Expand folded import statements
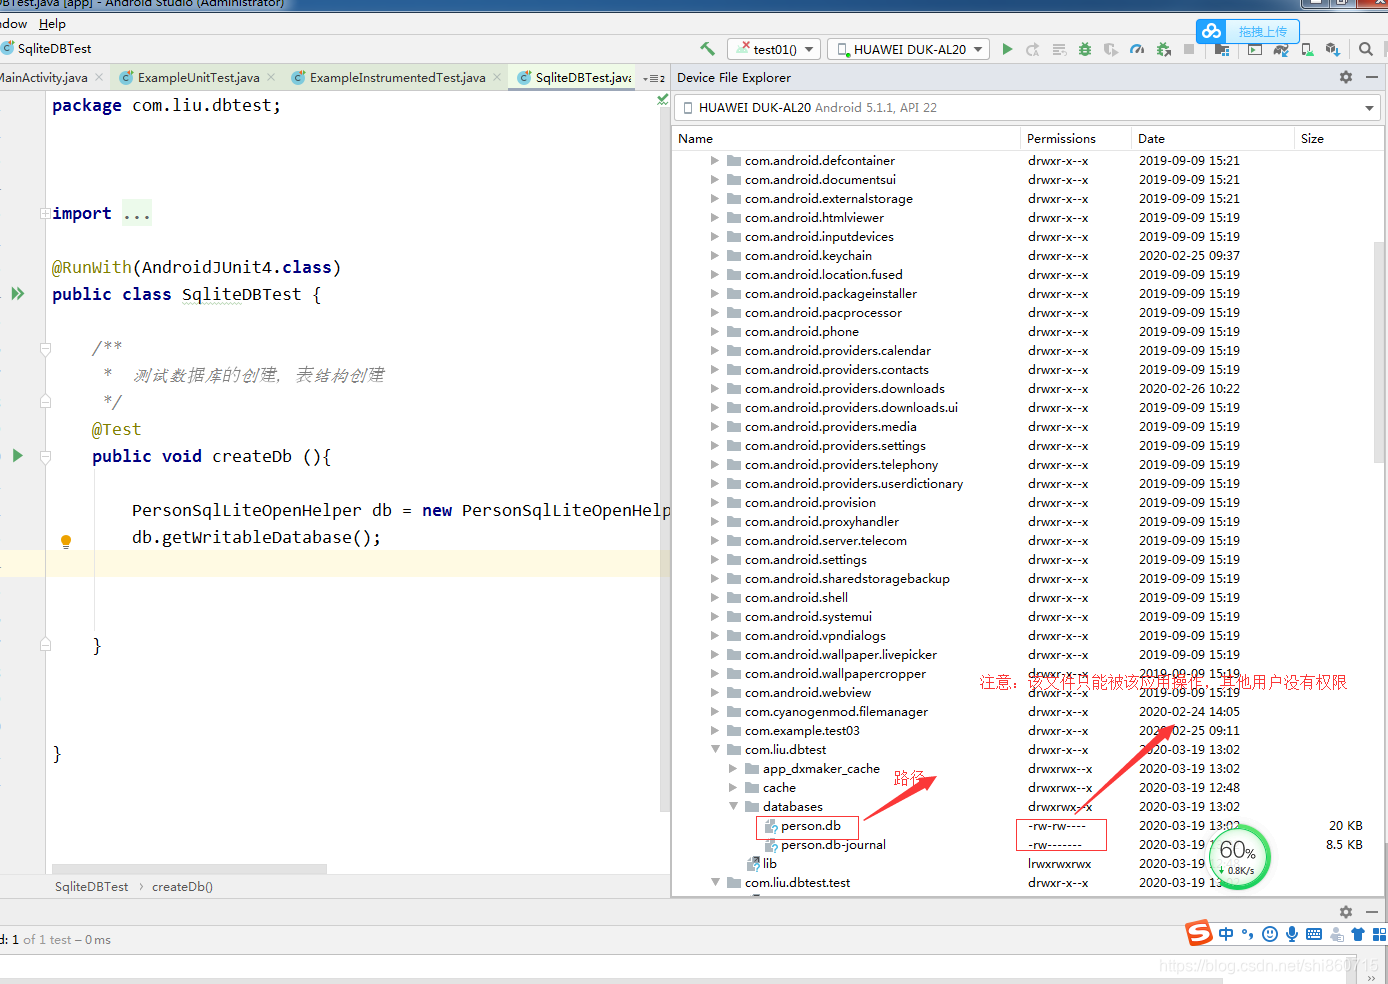This screenshot has height=984, width=1388. click(x=45, y=213)
